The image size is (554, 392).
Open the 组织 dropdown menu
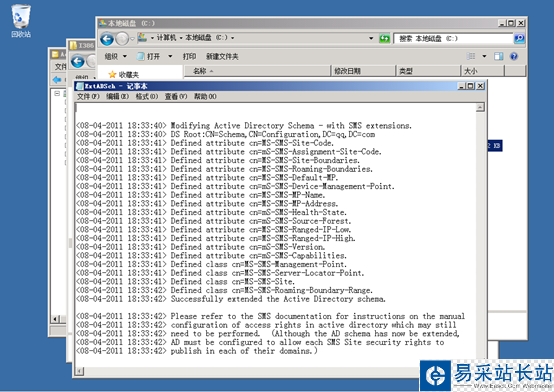[116, 56]
